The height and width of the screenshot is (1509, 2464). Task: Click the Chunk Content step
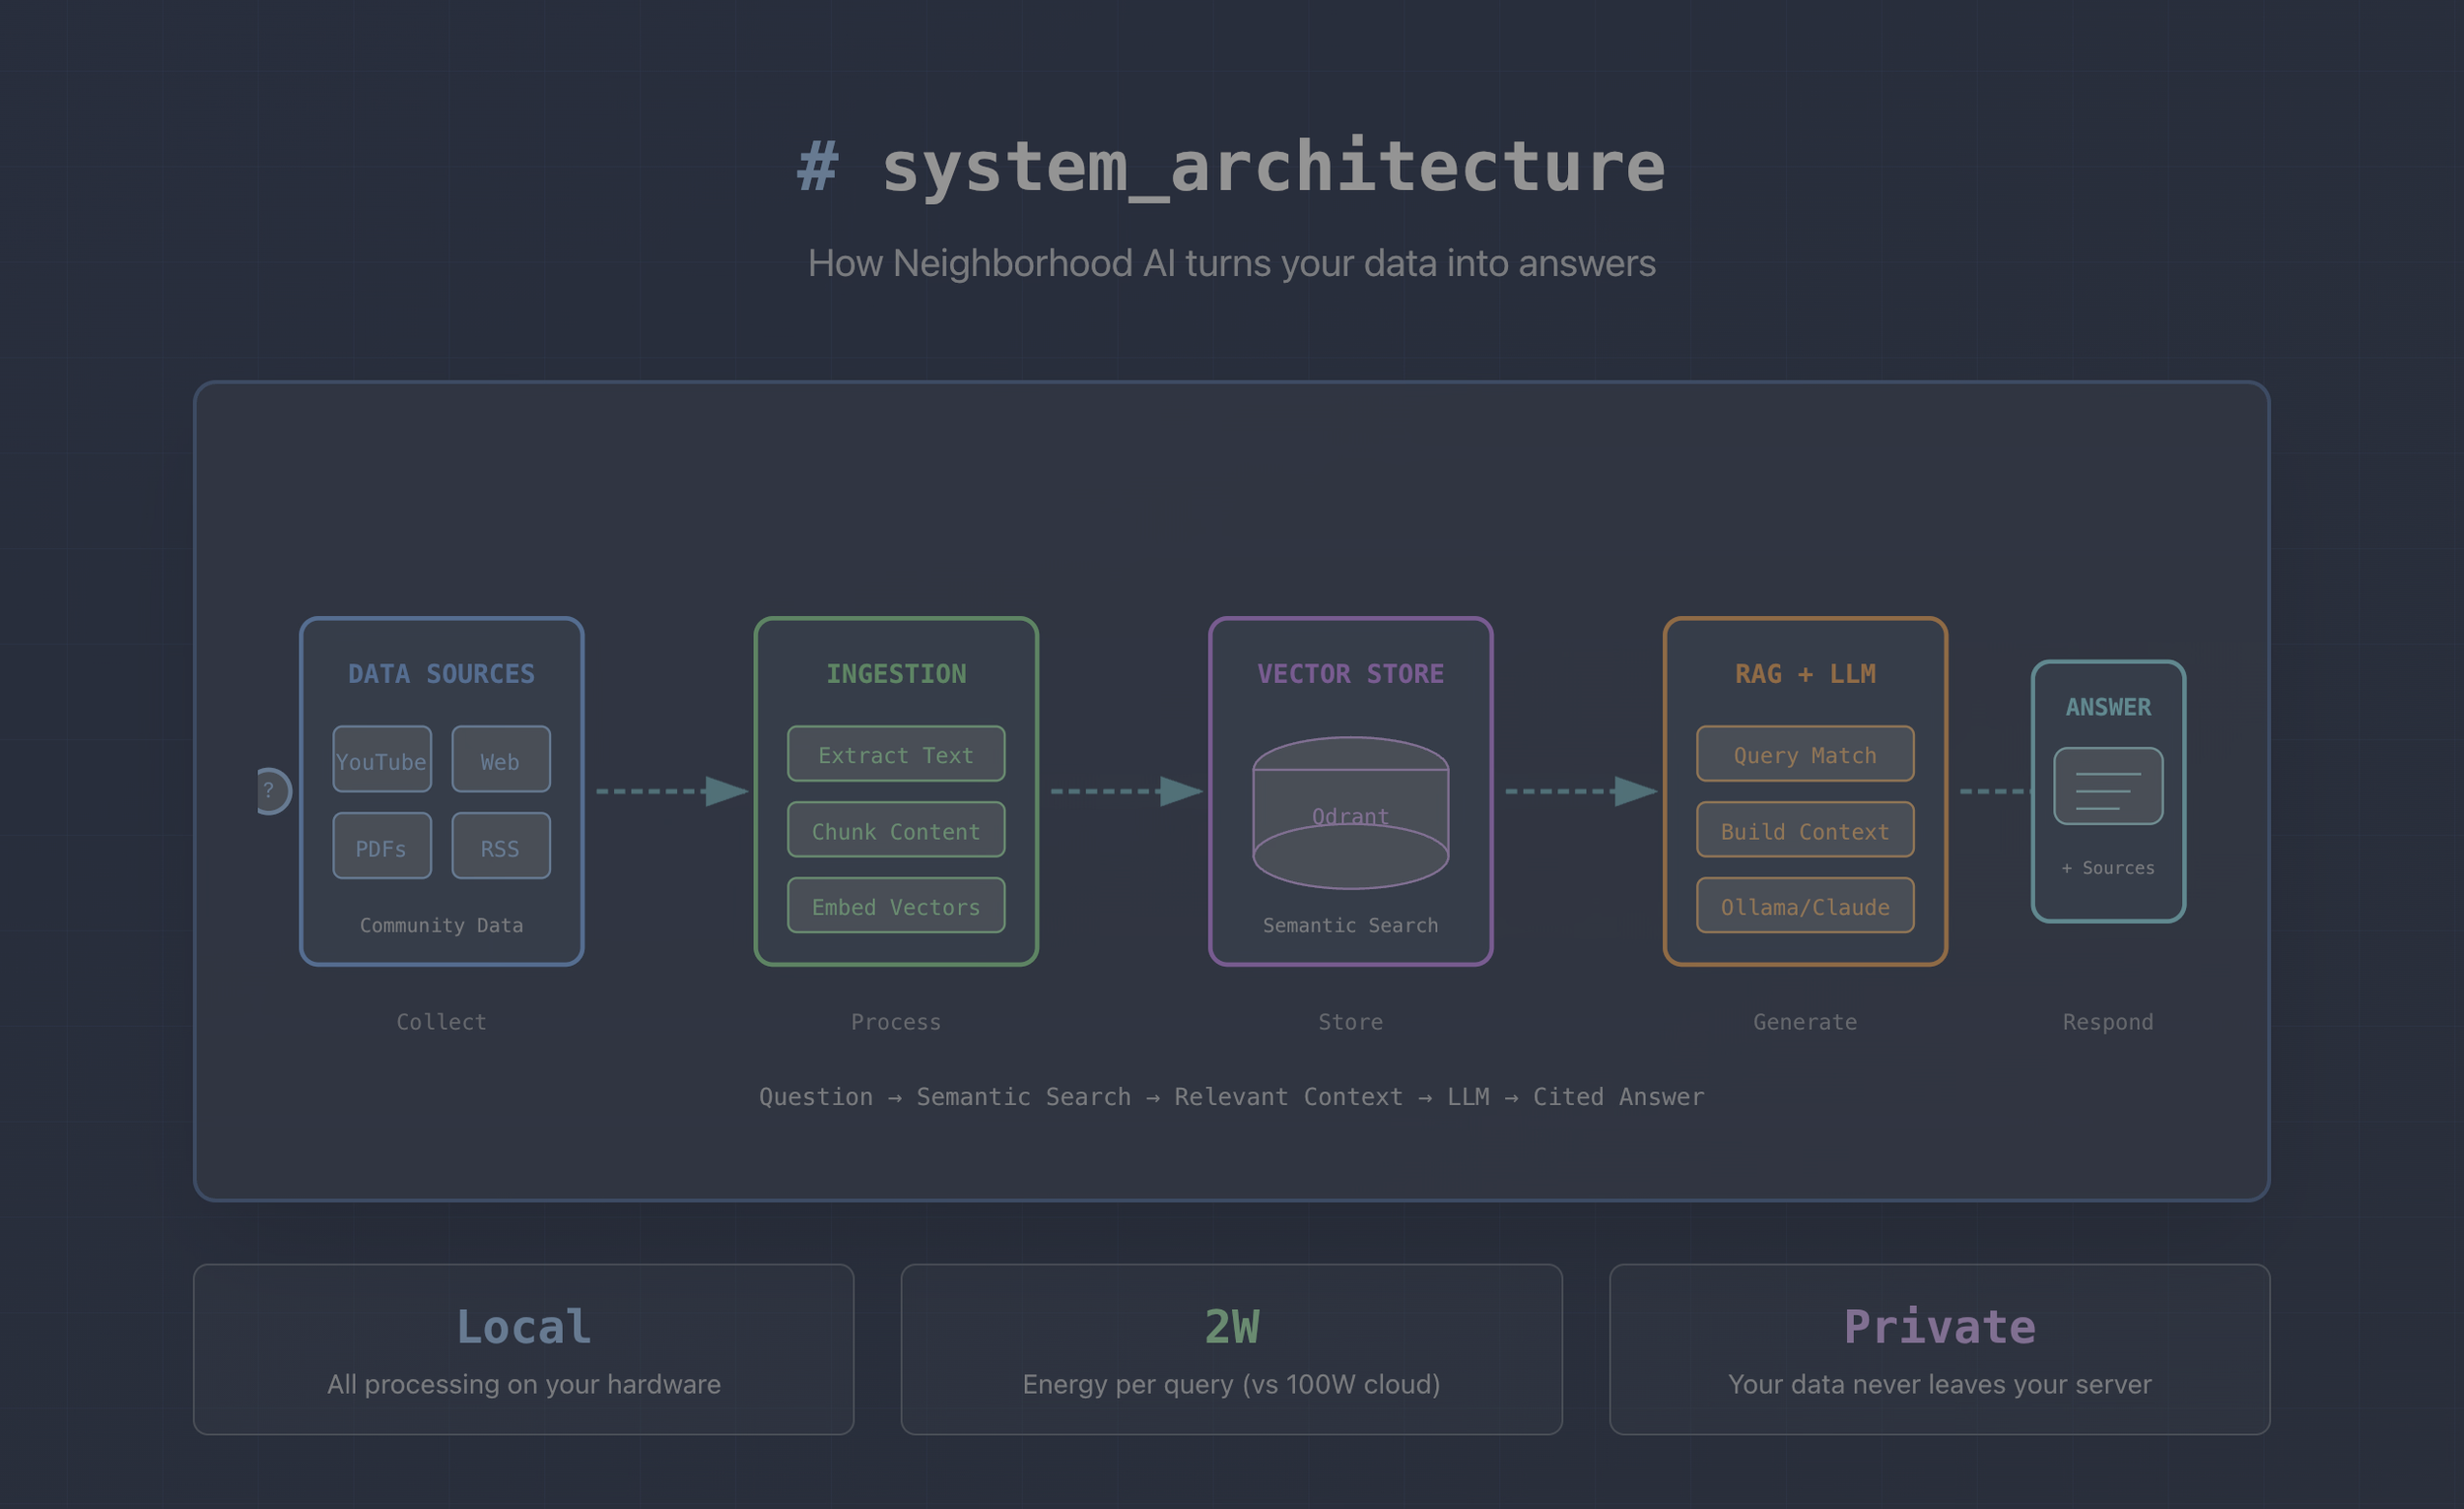click(896, 830)
